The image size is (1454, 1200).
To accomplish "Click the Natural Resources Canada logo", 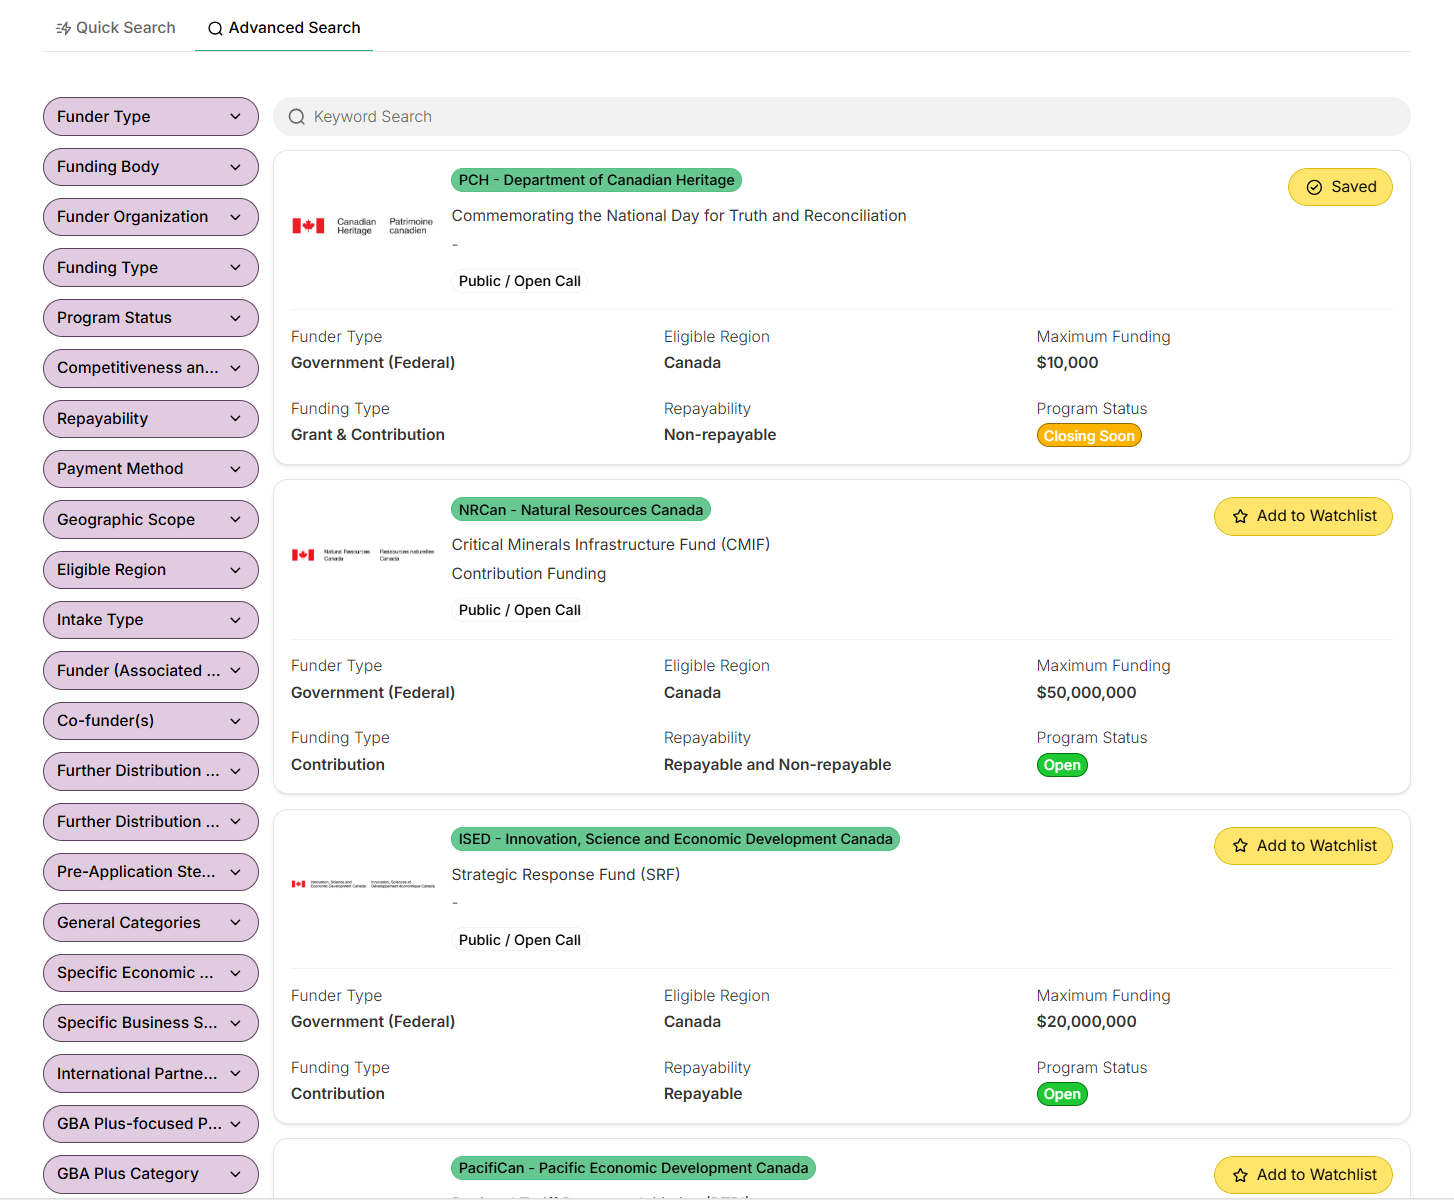I will coord(363,555).
